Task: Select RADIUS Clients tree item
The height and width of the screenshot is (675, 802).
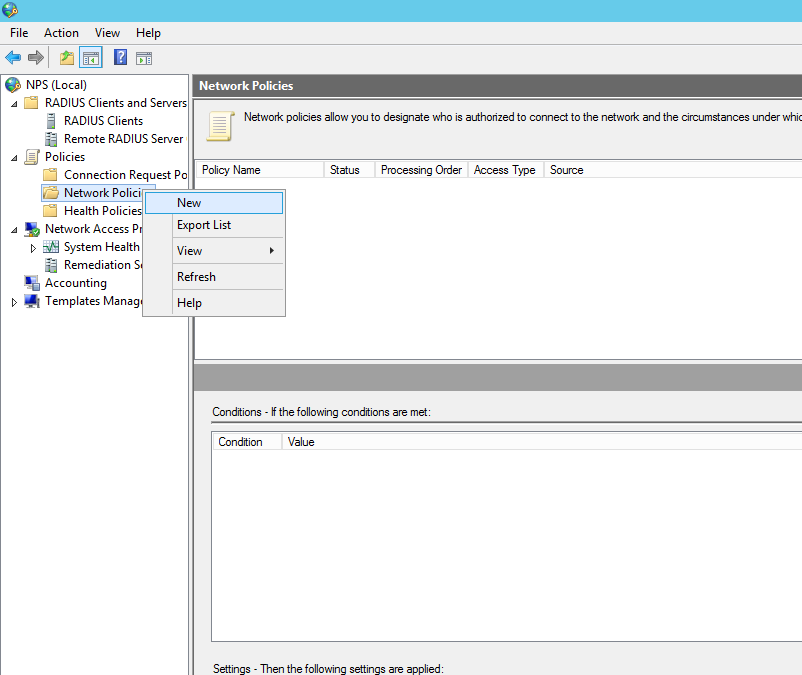Action: coord(103,121)
